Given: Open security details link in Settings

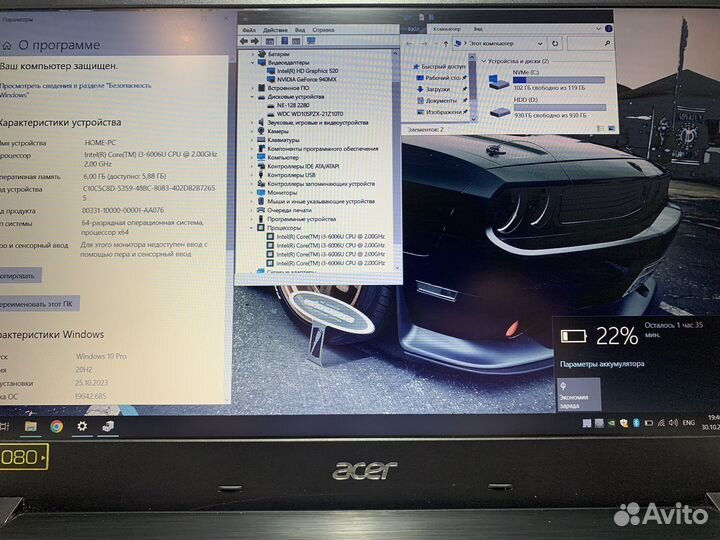Looking at the screenshot, I should click(75, 90).
